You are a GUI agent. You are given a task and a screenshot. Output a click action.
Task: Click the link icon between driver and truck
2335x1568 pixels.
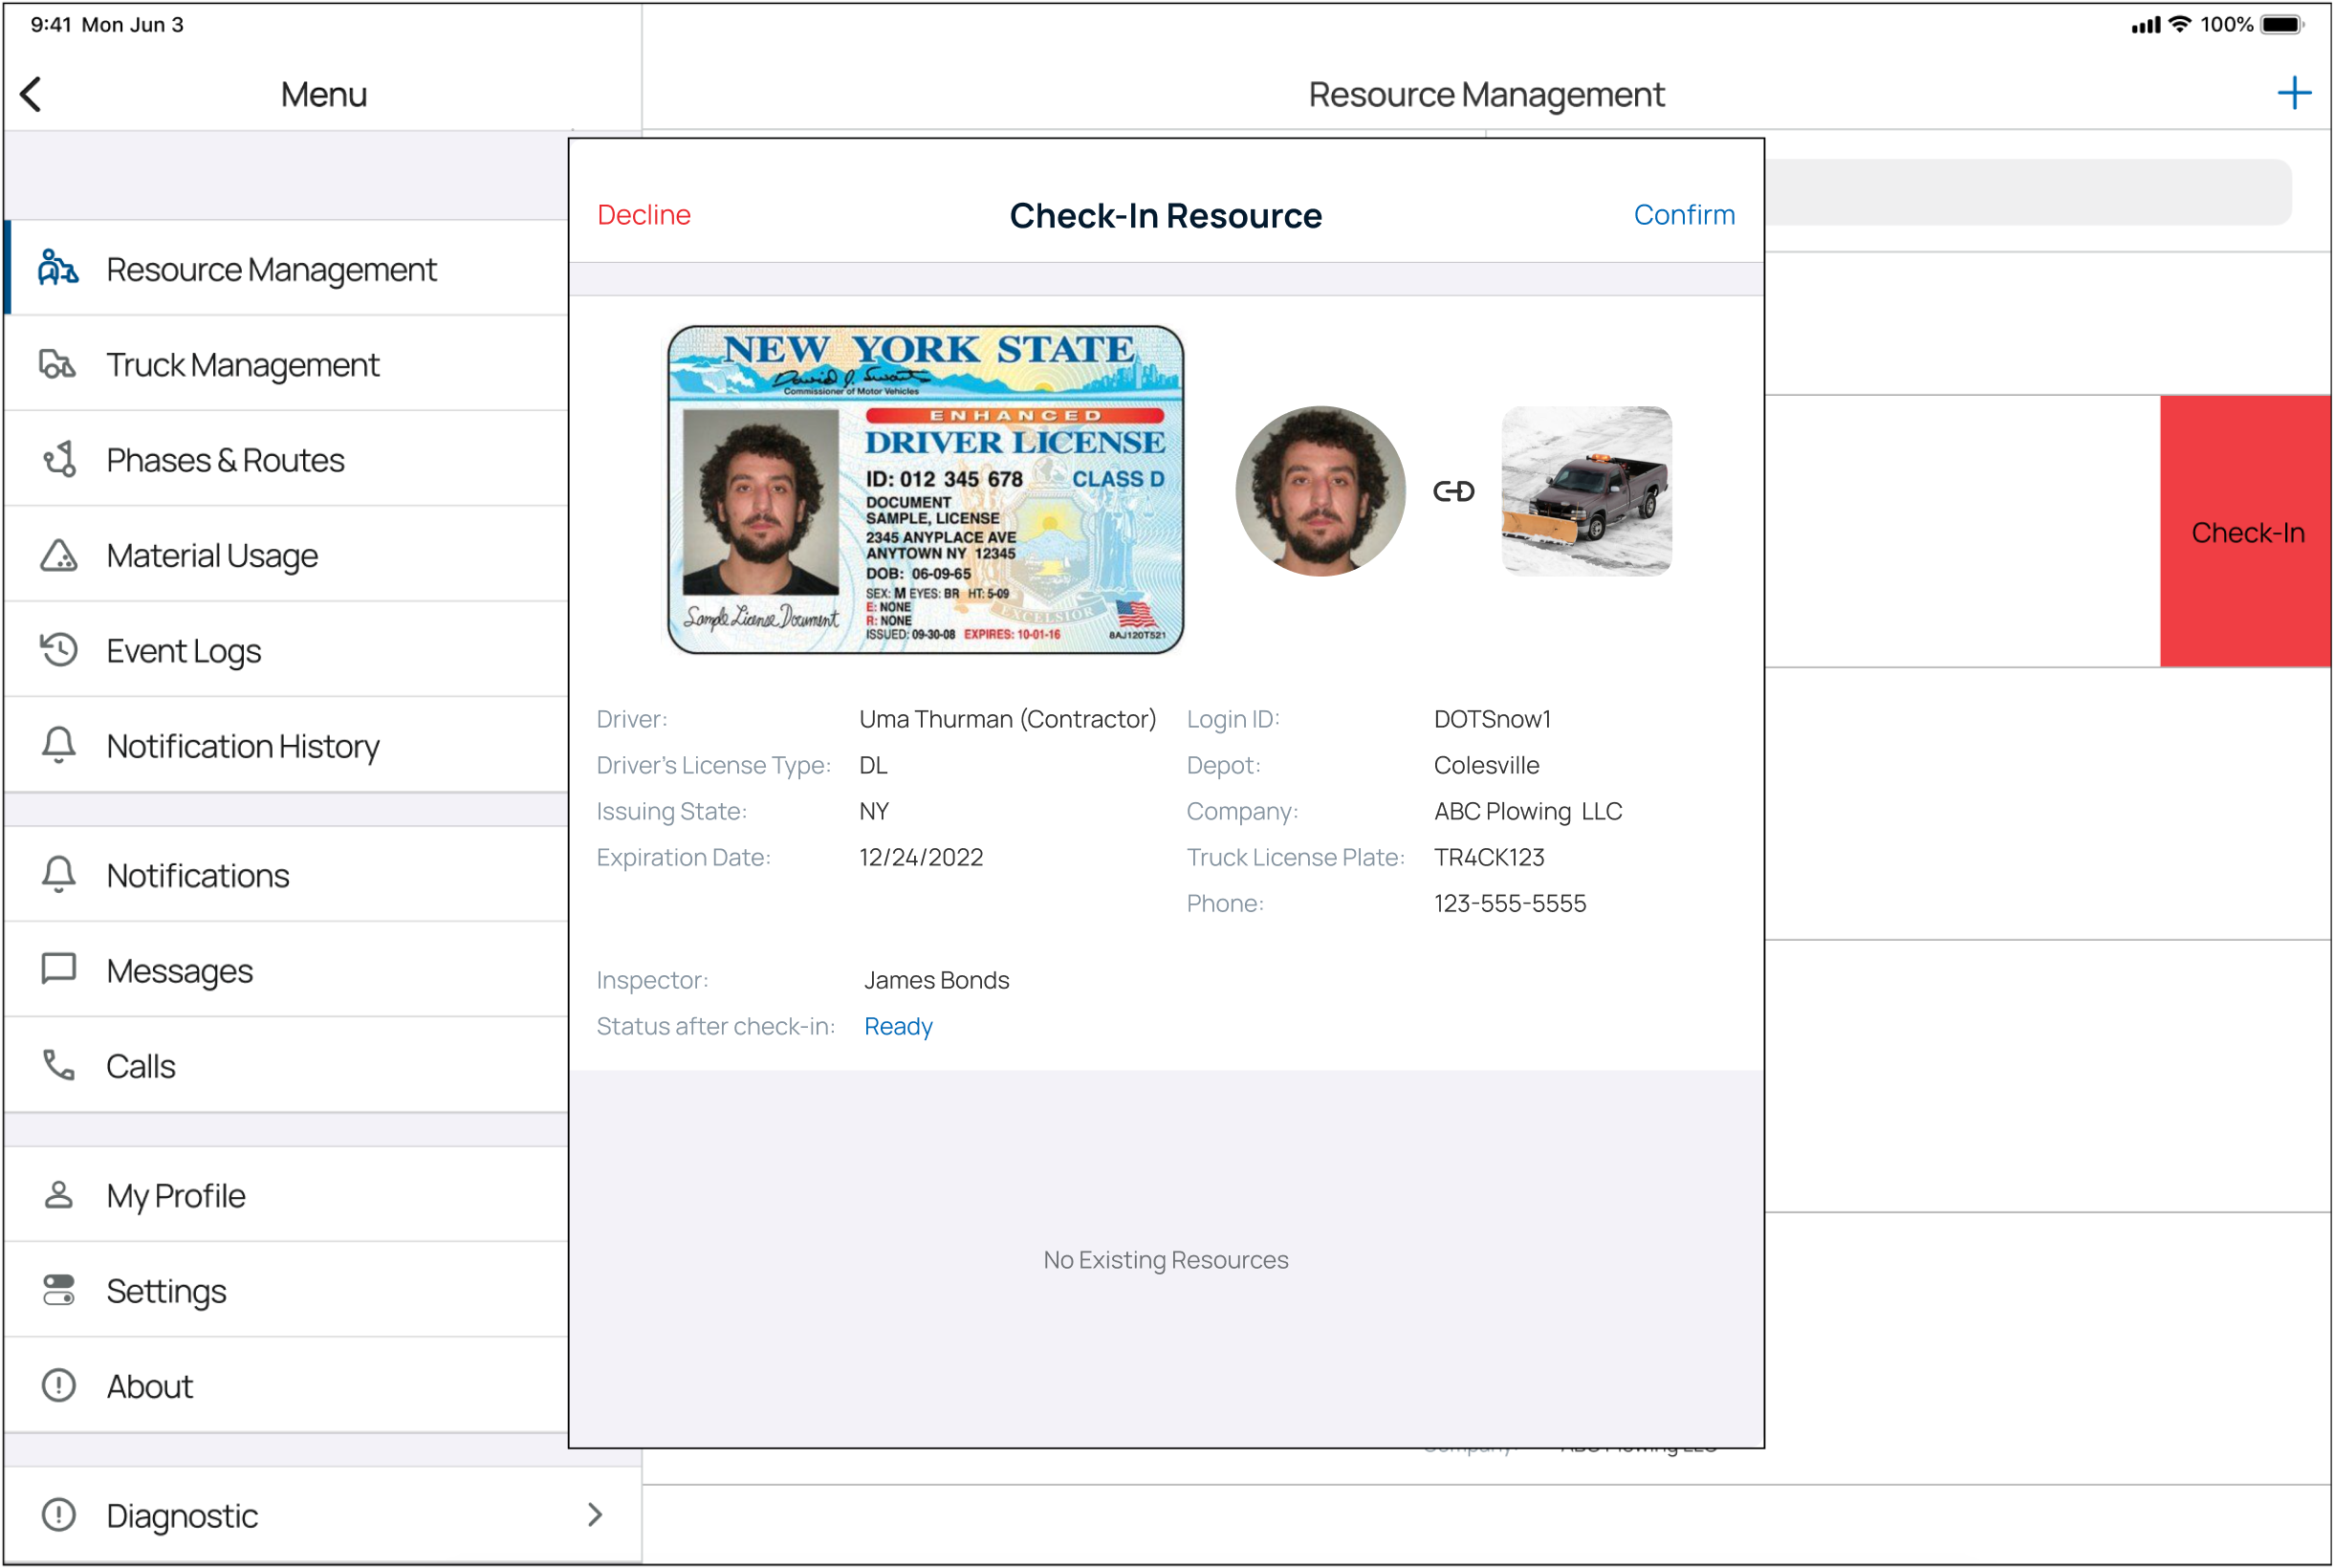[1454, 491]
